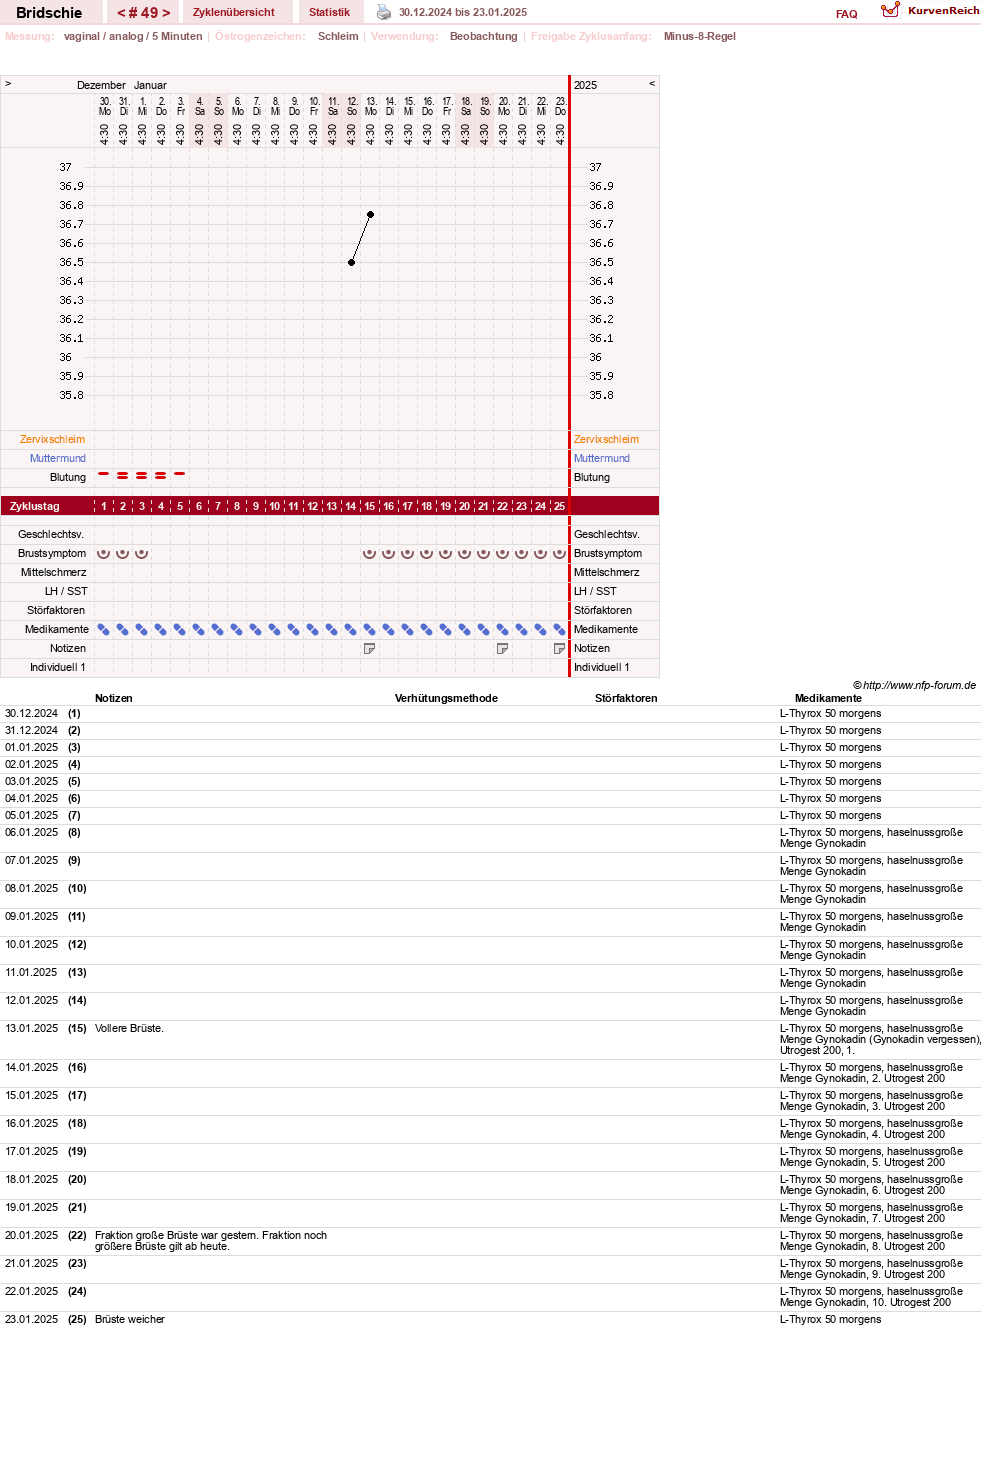Click the Medikamente pill icon on cycle day 10

click(274, 629)
